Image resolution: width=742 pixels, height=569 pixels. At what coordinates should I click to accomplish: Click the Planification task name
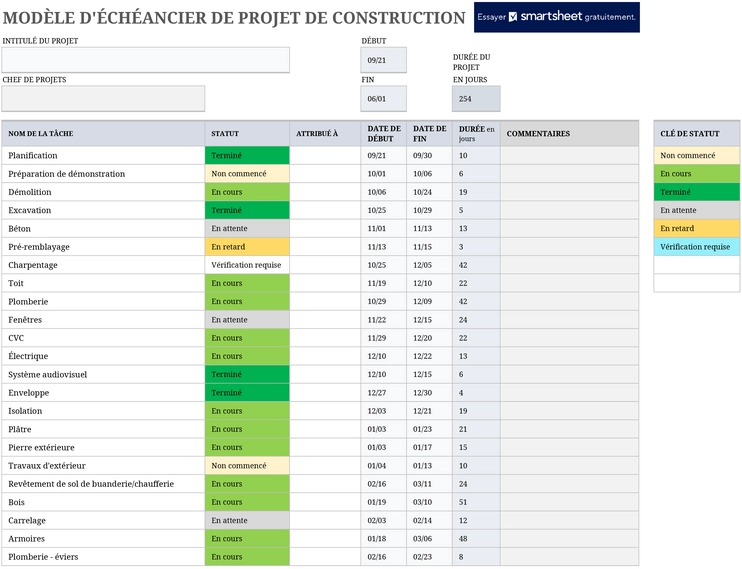pos(33,155)
